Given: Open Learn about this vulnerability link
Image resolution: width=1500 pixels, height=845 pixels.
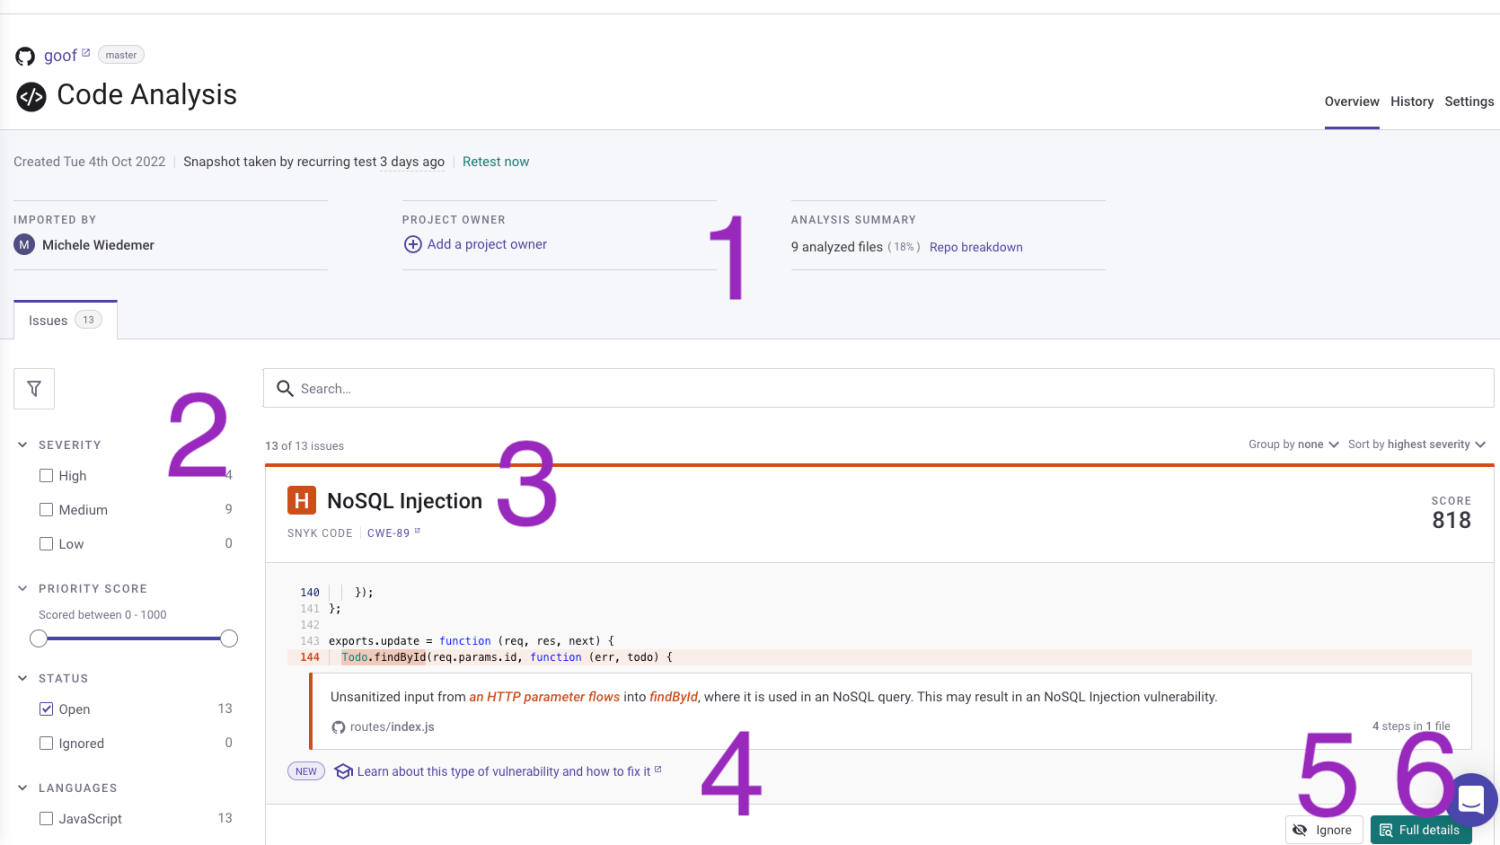Looking at the screenshot, I should coord(509,771).
